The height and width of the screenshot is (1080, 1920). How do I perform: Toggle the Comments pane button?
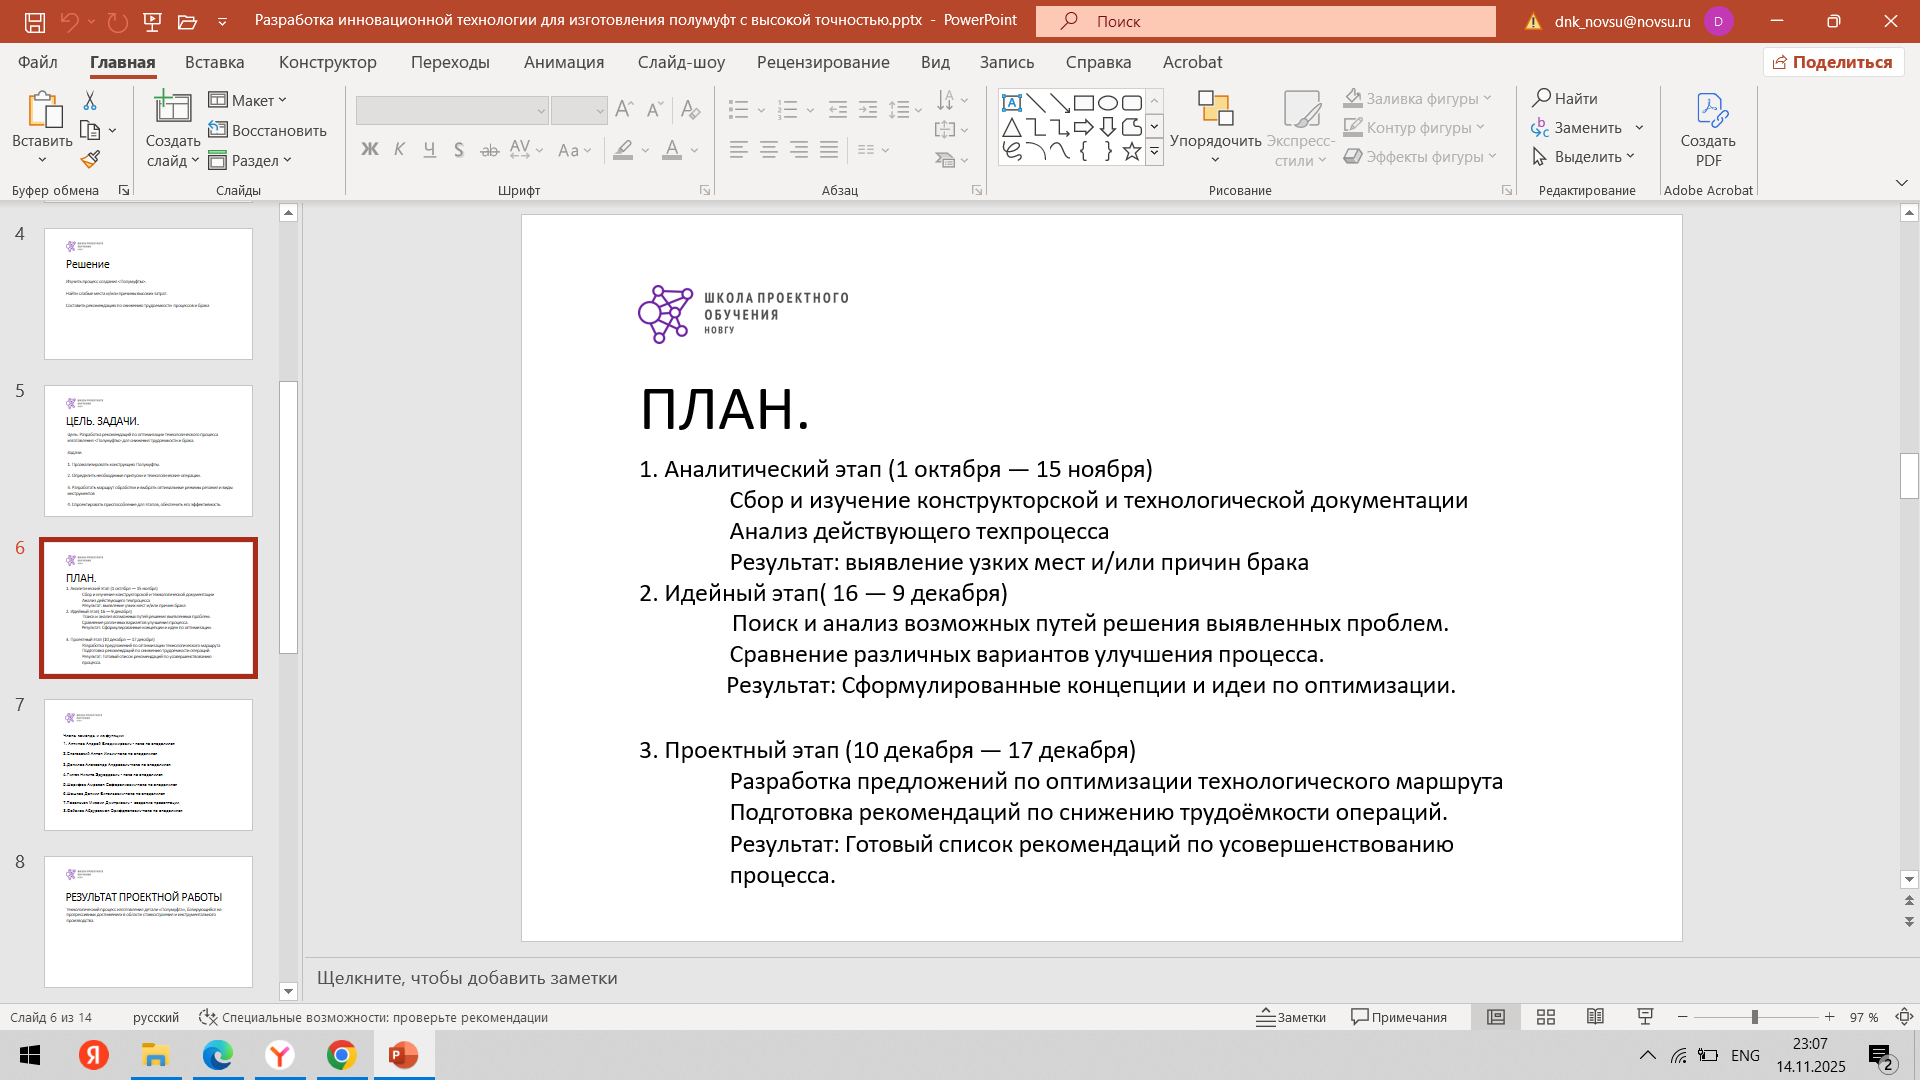coord(1399,1017)
